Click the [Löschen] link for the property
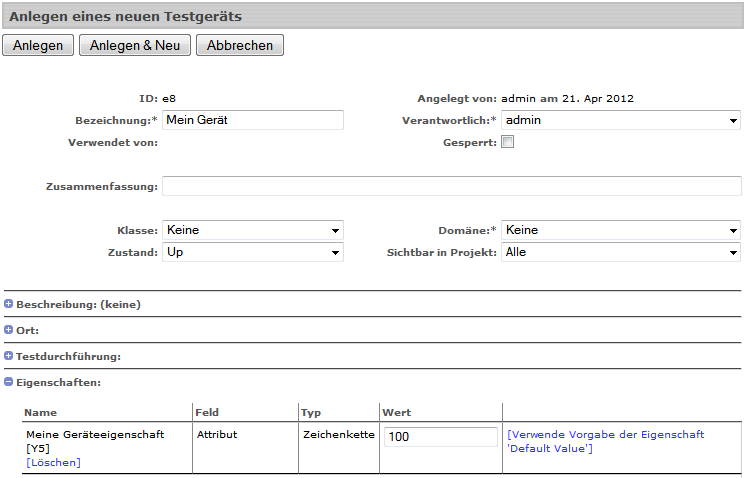 coord(53,462)
